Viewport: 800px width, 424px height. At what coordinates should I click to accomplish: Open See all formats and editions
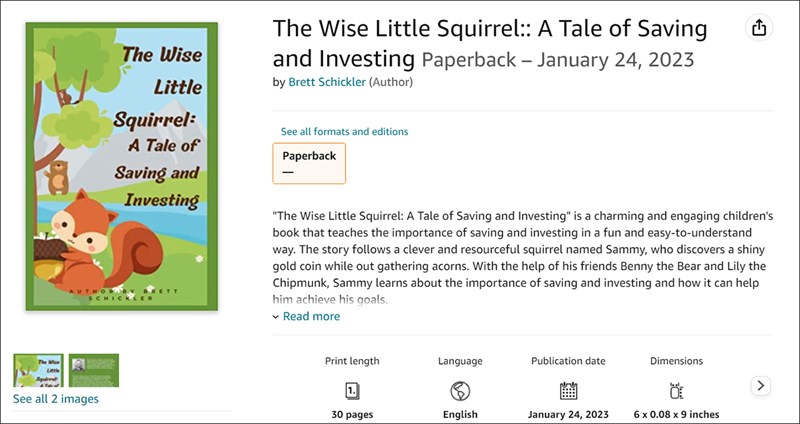tap(344, 131)
